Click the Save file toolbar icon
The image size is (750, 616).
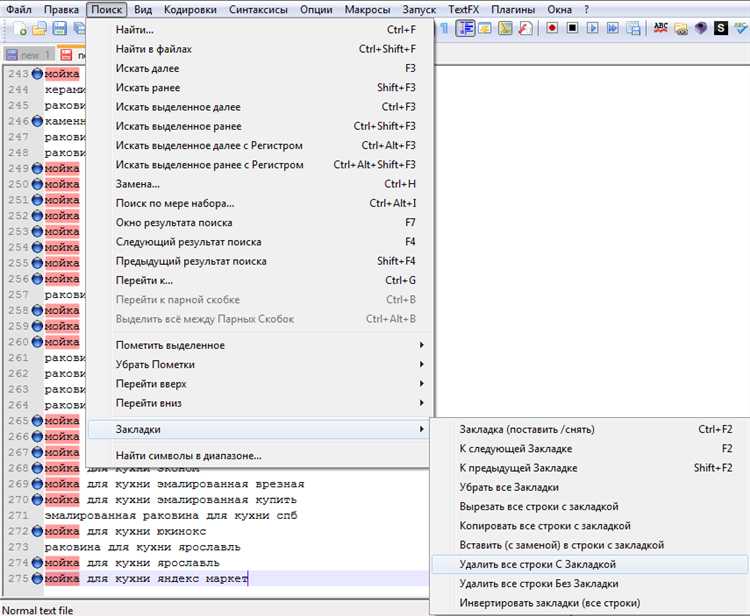[x=59, y=29]
